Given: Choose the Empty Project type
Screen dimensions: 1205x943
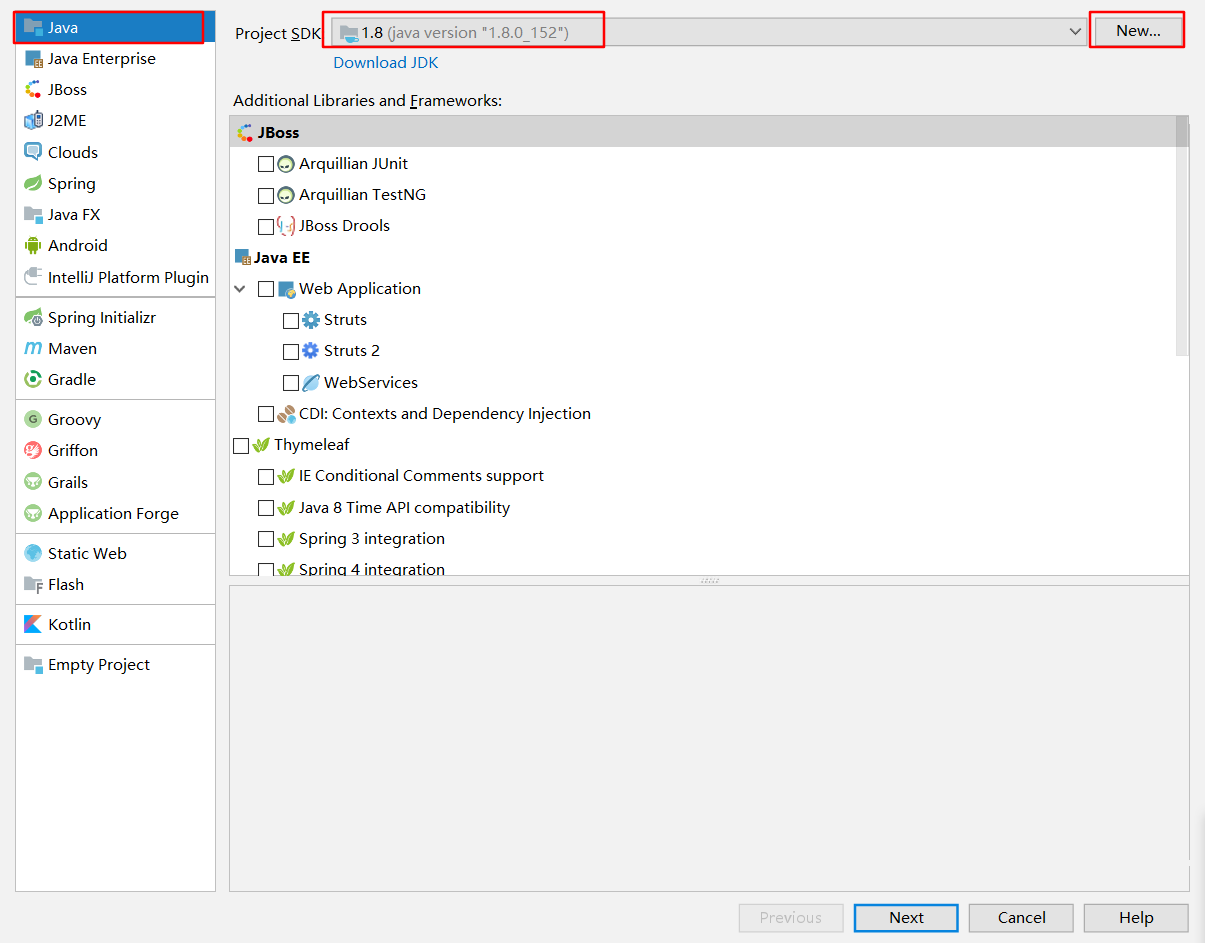Looking at the screenshot, I should (x=116, y=664).
